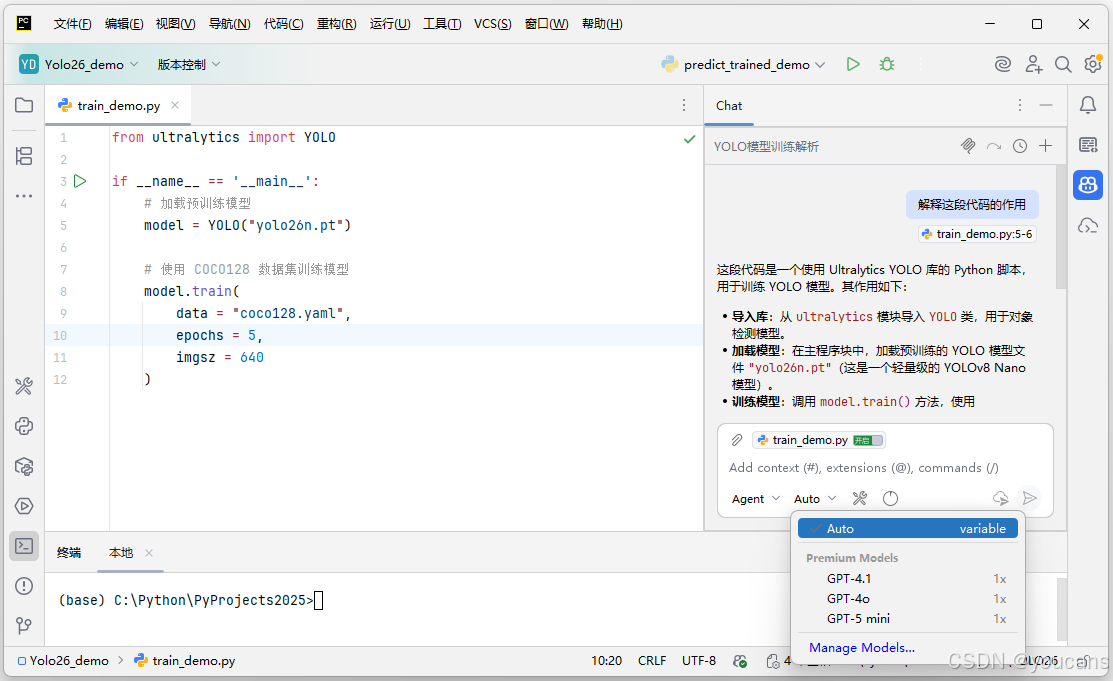Screen dimensions: 1113x681
Task: Toggle train_demo.py context switch
Action: tap(868, 440)
